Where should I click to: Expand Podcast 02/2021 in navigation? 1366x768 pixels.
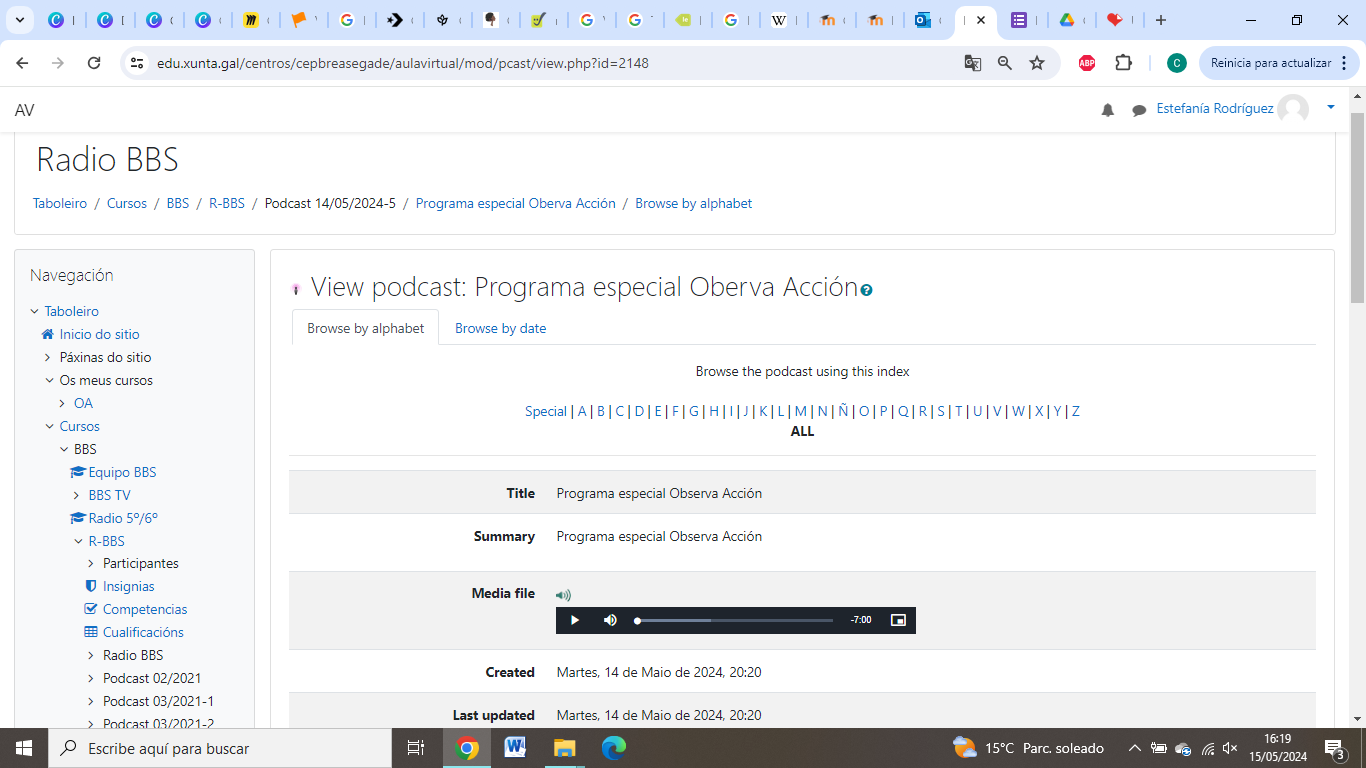point(91,678)
